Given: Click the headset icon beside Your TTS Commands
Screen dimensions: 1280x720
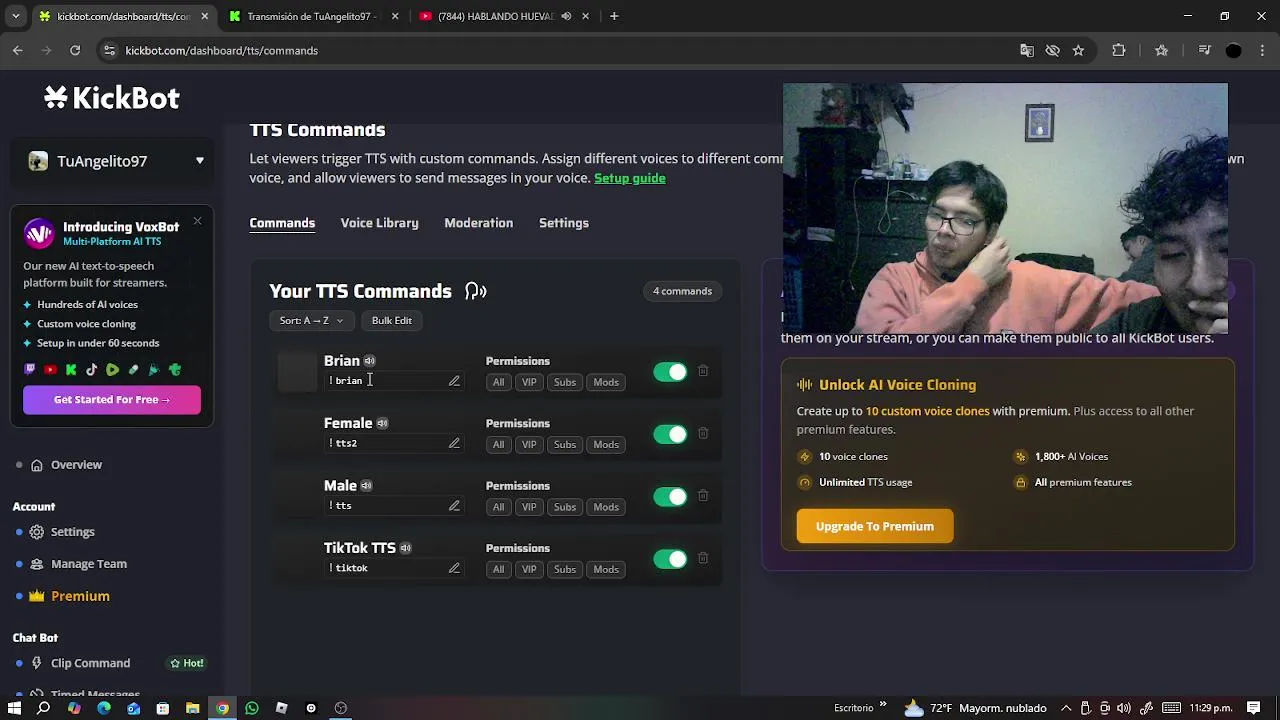Looking at the screenshot, I should [x=476, y=291].
